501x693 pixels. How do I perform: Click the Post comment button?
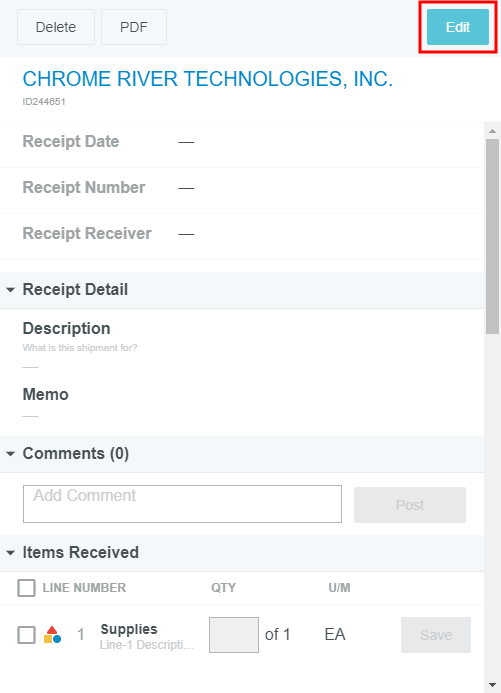pyautogui.click(x=410, y=505)
